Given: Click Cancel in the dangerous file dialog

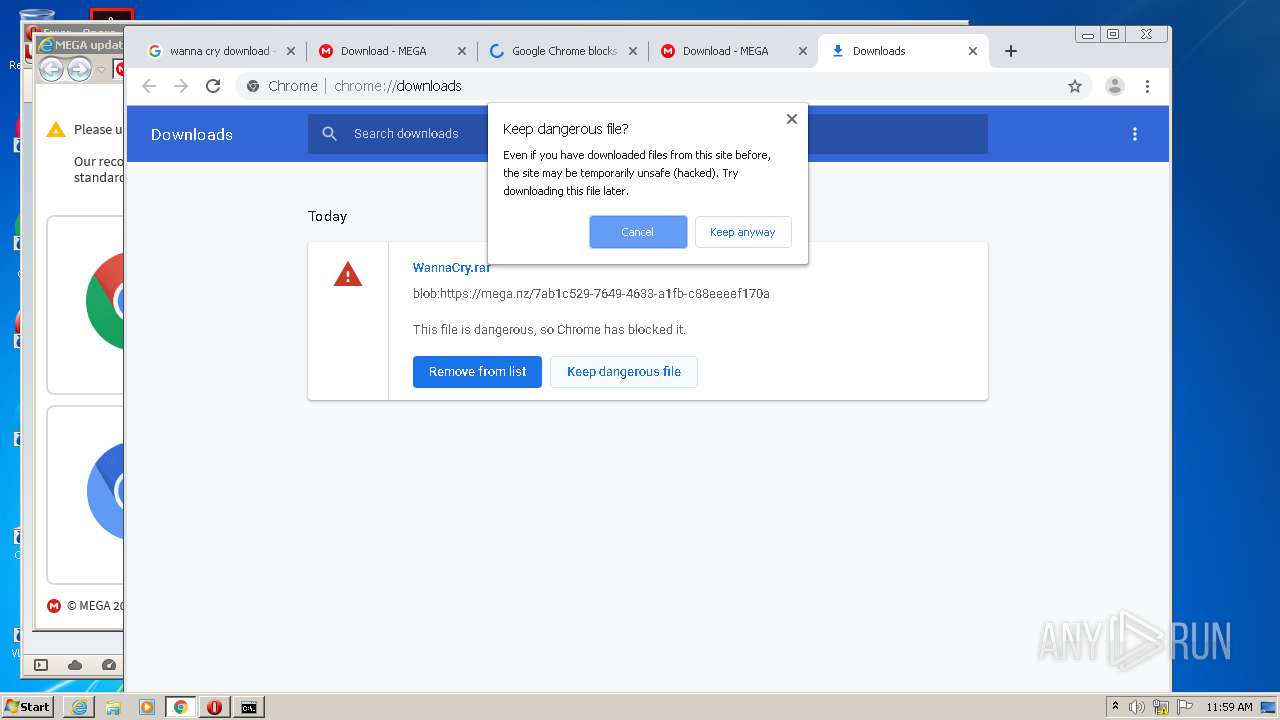Looking at the screenshot, I should click(x=638, y=232).
